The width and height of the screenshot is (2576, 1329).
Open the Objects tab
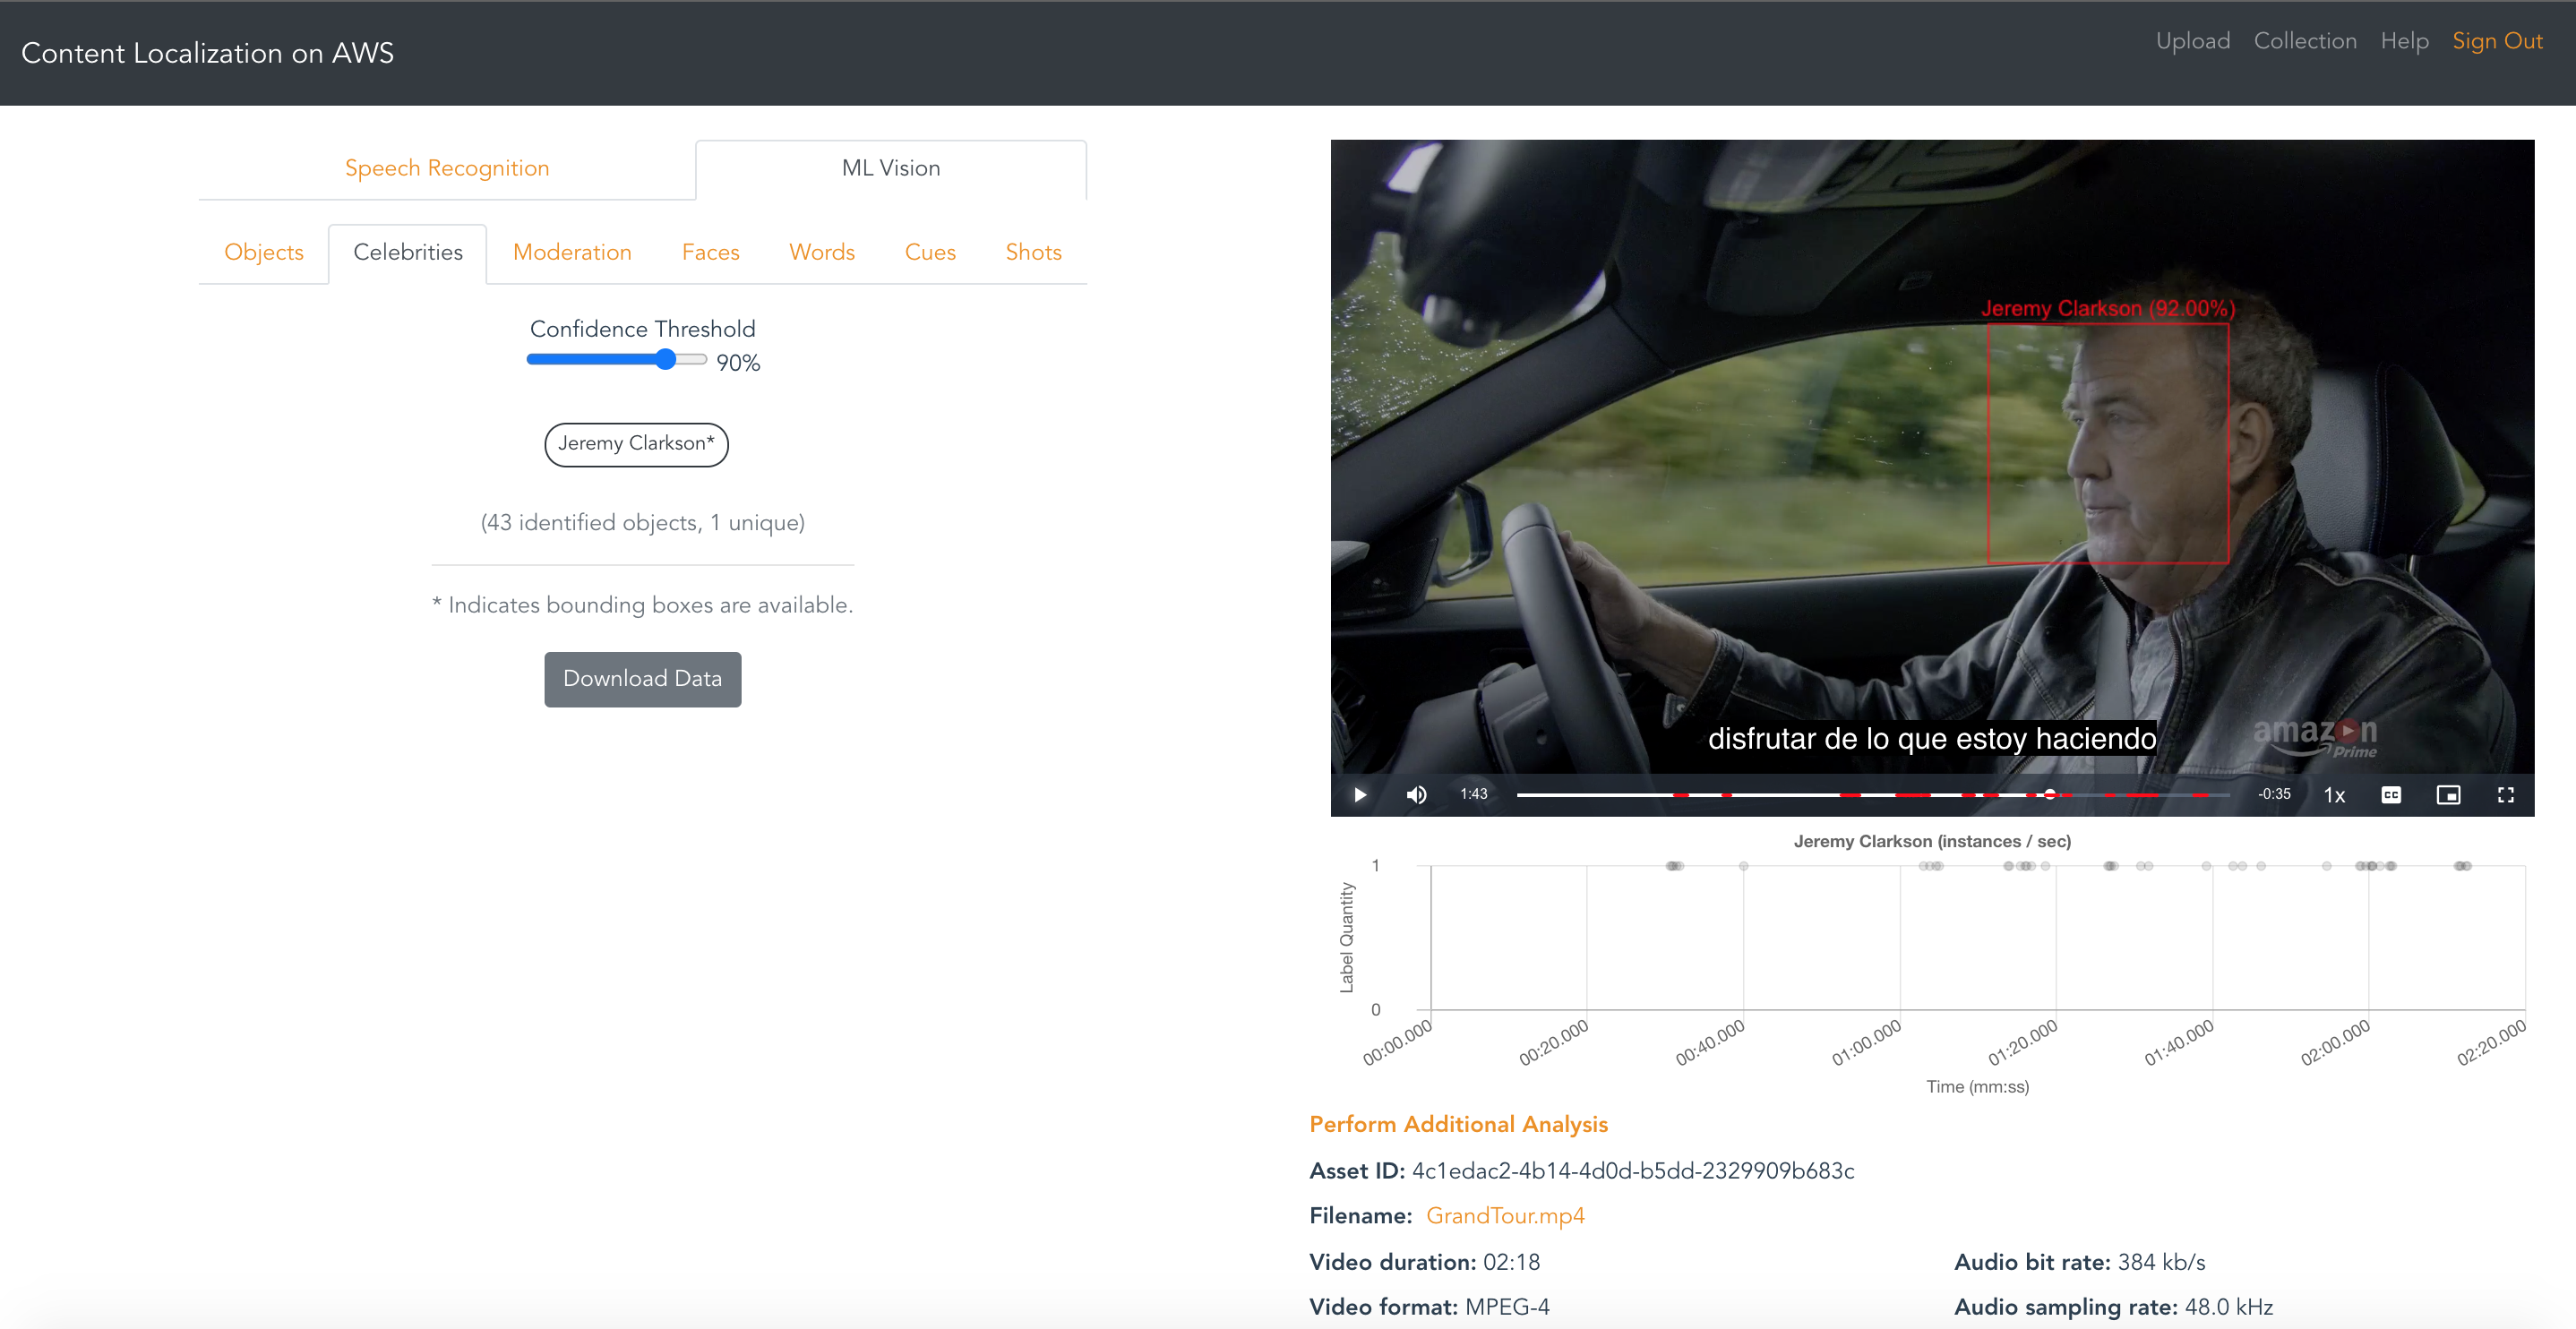264,252
